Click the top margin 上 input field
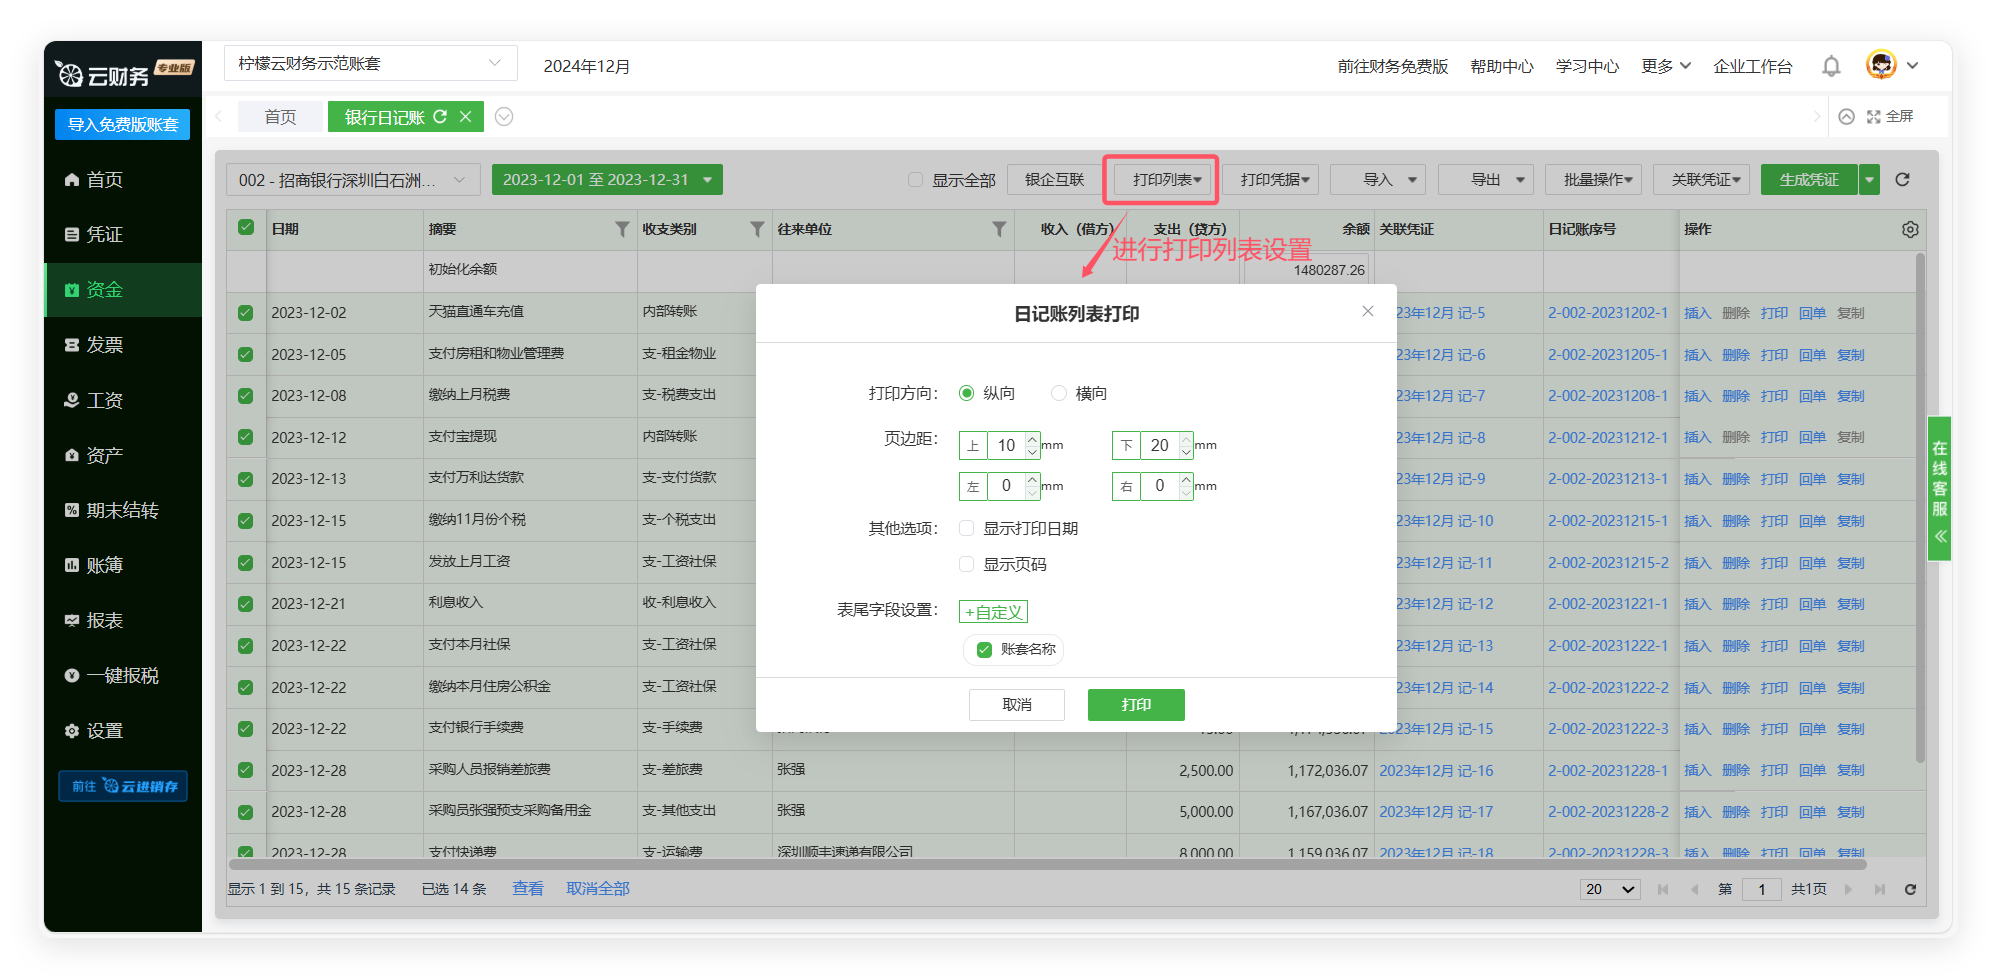The image size is (1996, 976). pyautogui.click(x=1006, y=445)
